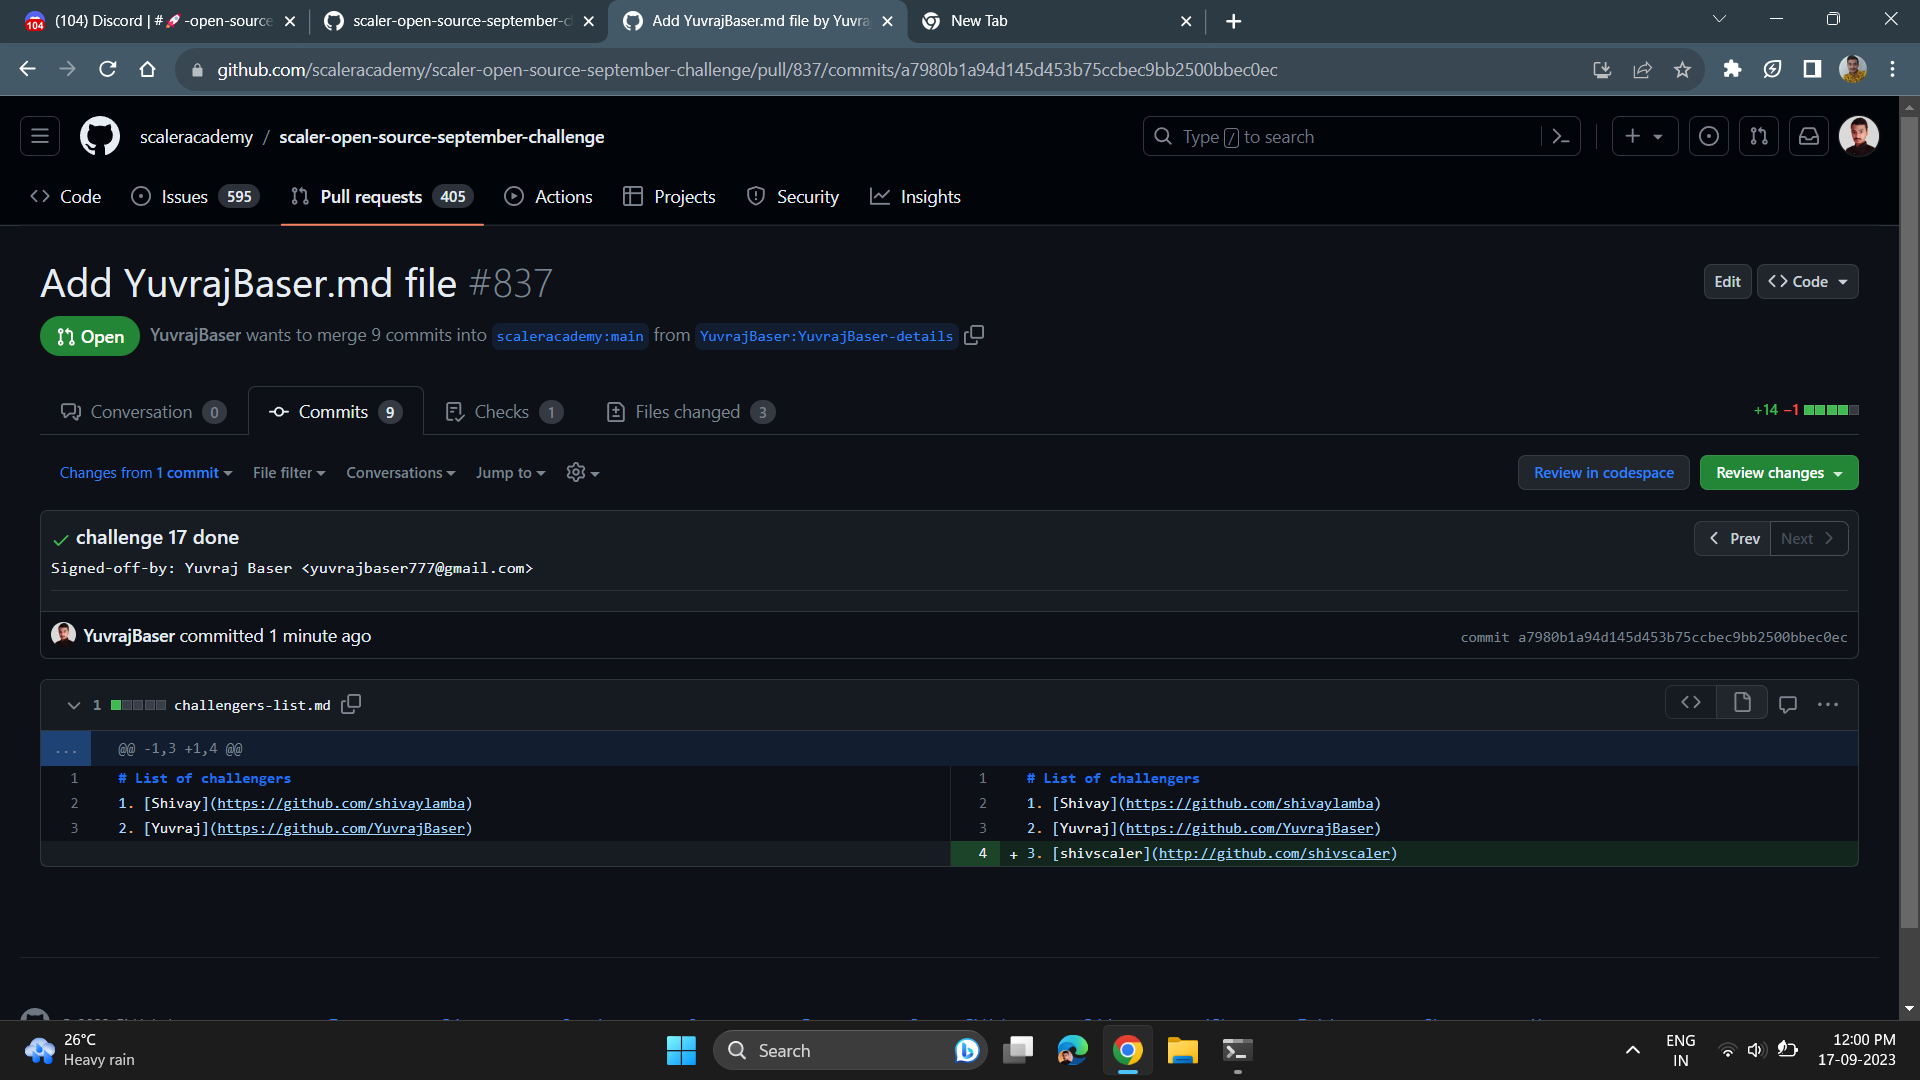This screenshot has height=1080, width=1920.
Task: Open the hamburger navigation menu
Action: [39, 136]
